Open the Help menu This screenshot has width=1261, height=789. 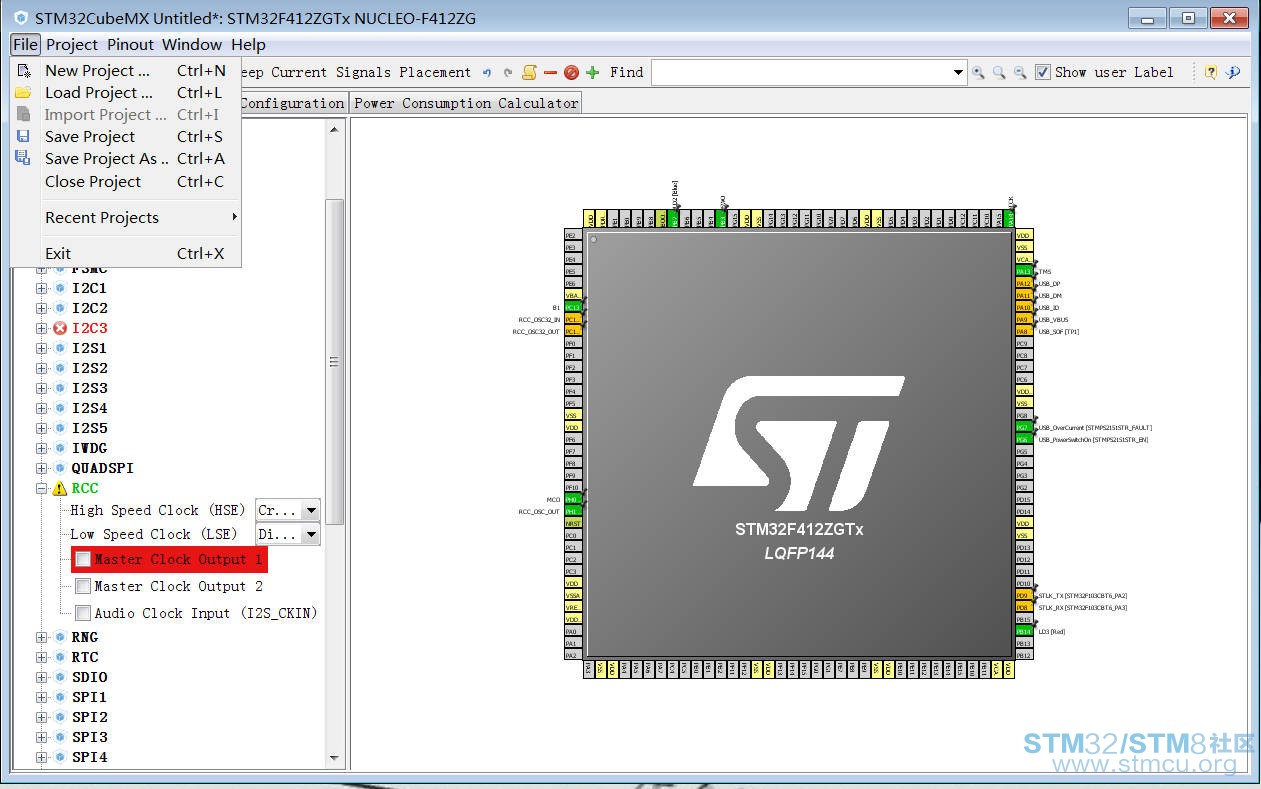tap(248, 44)
